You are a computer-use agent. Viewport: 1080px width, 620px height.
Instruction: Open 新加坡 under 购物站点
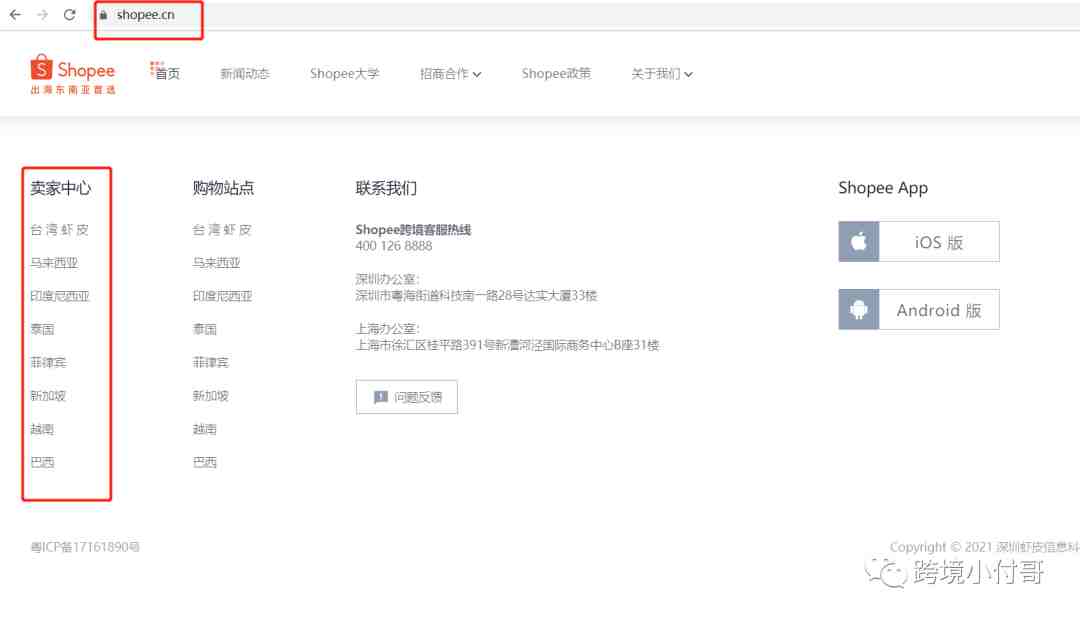click(x=211, y=395)
